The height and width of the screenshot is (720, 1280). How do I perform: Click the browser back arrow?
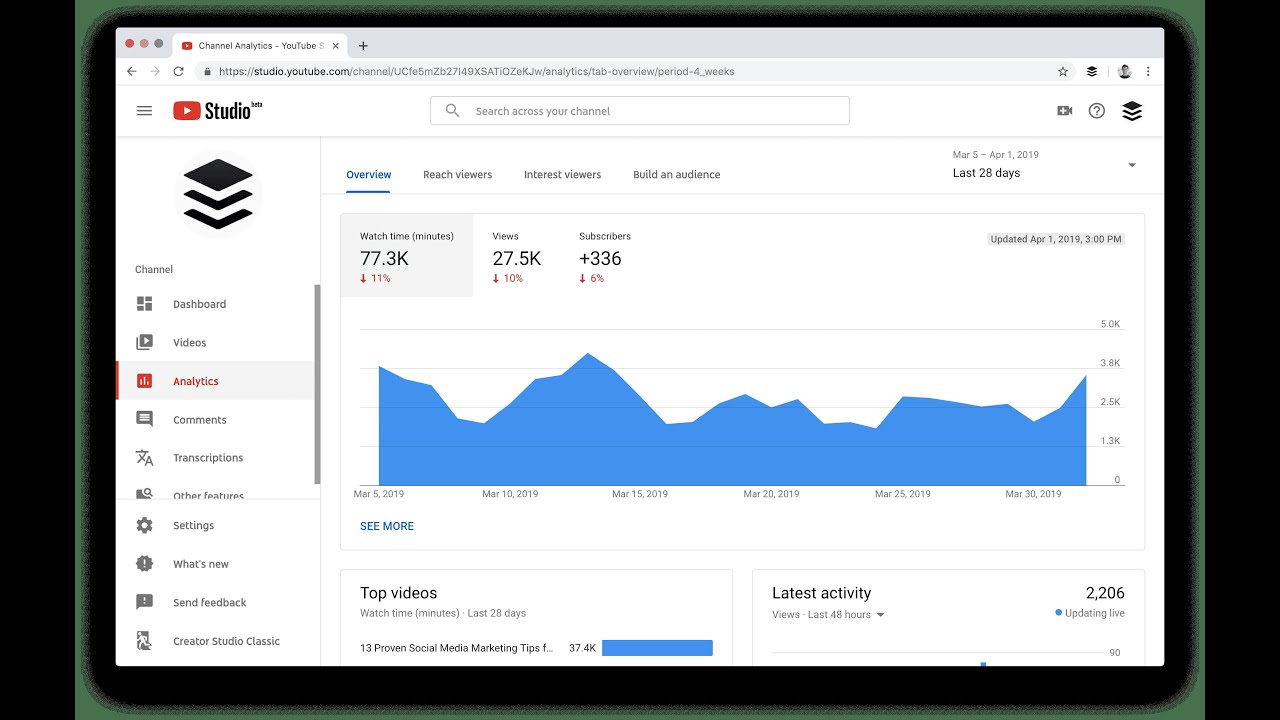[x=132, y=72]
